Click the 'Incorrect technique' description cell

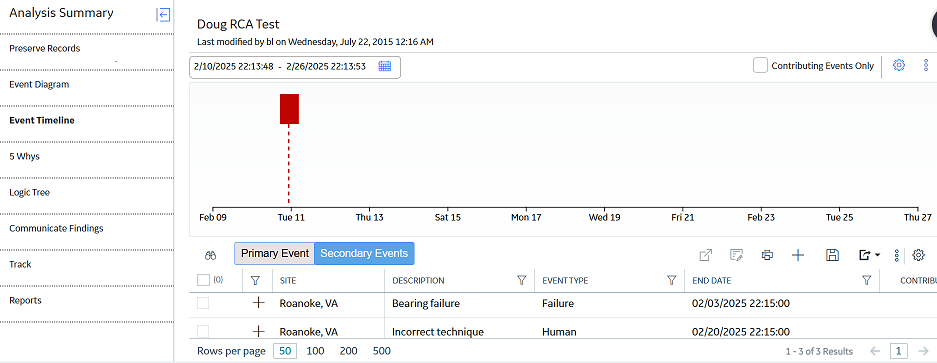coord(437,332)
